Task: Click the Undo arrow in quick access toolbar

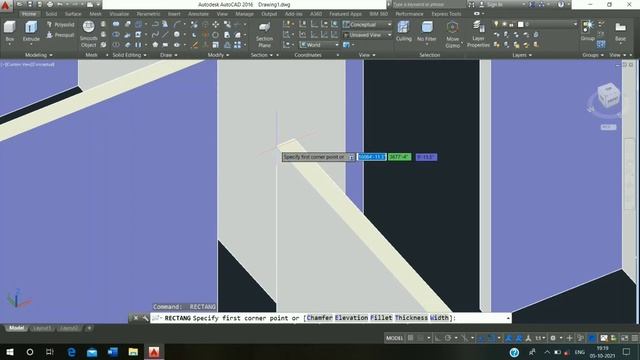Action: pyautogui.click(x=60, y=4)
